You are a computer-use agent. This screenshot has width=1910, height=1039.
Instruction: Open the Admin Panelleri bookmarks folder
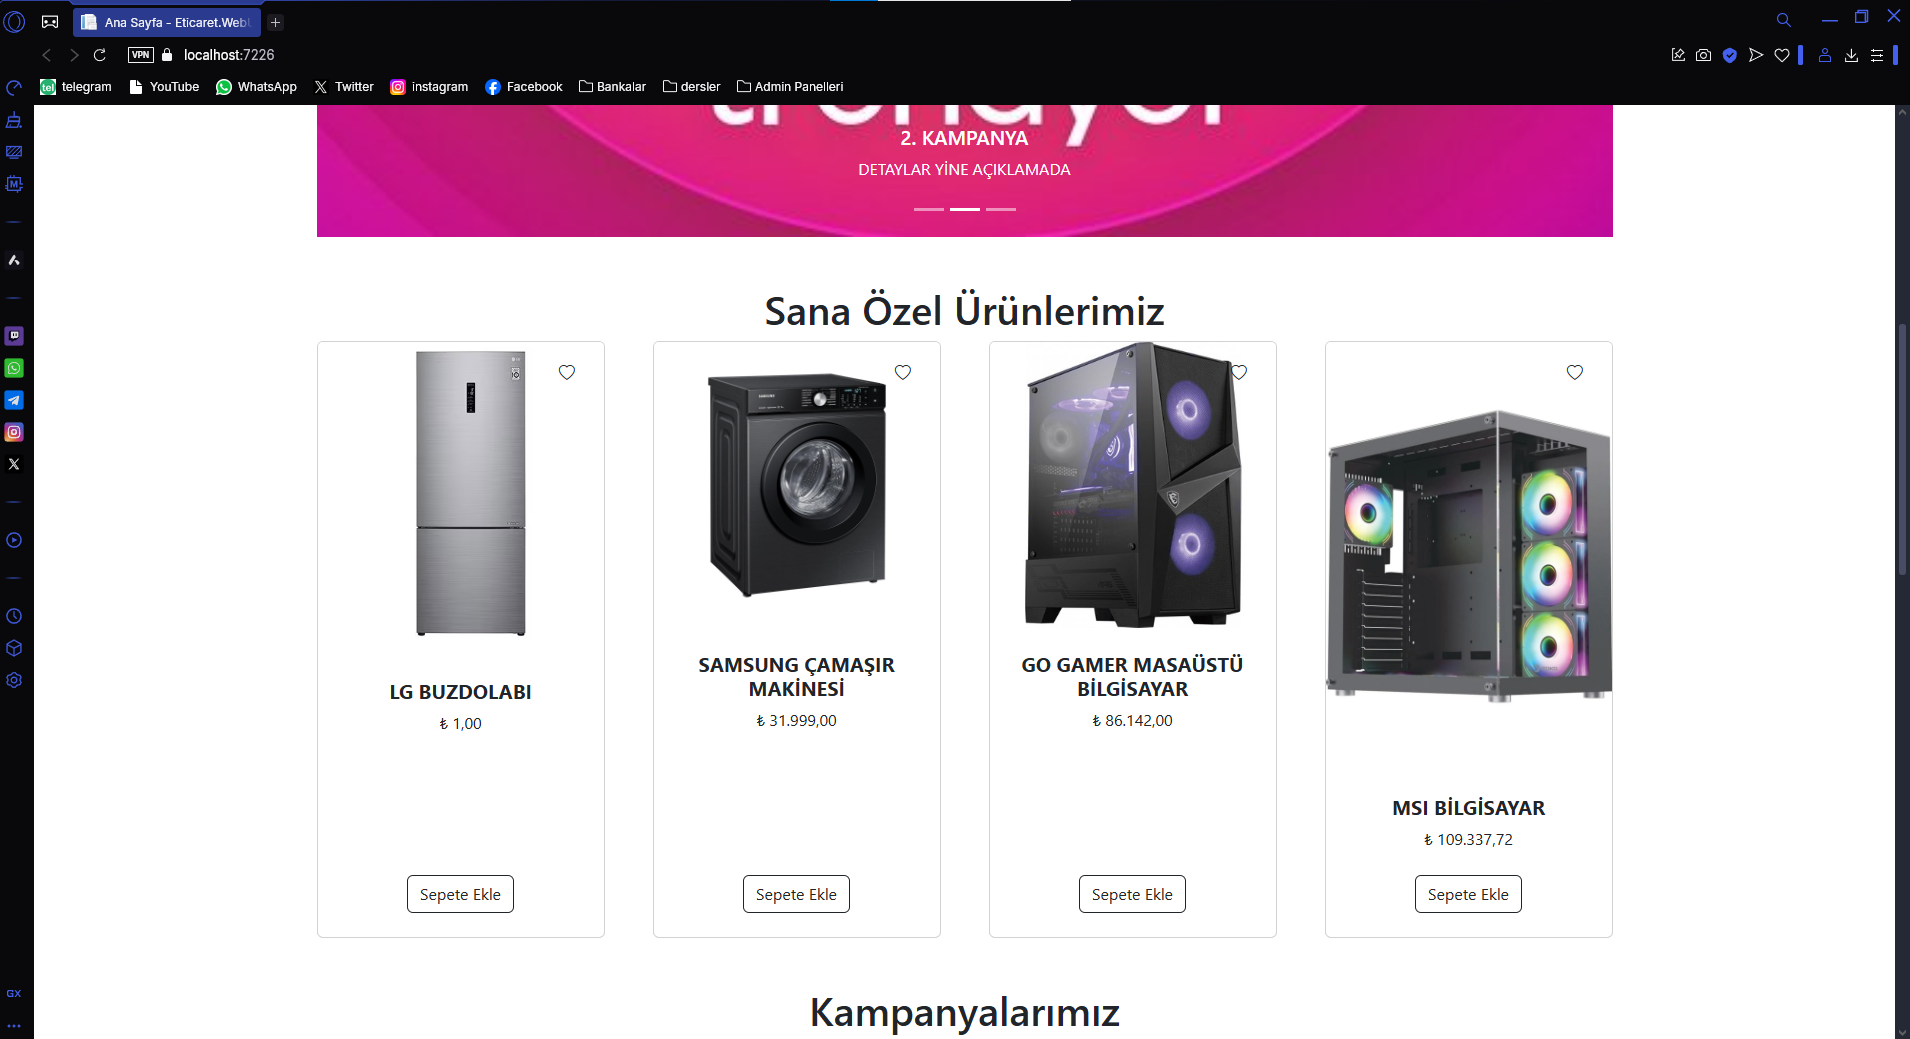point(790,87)
